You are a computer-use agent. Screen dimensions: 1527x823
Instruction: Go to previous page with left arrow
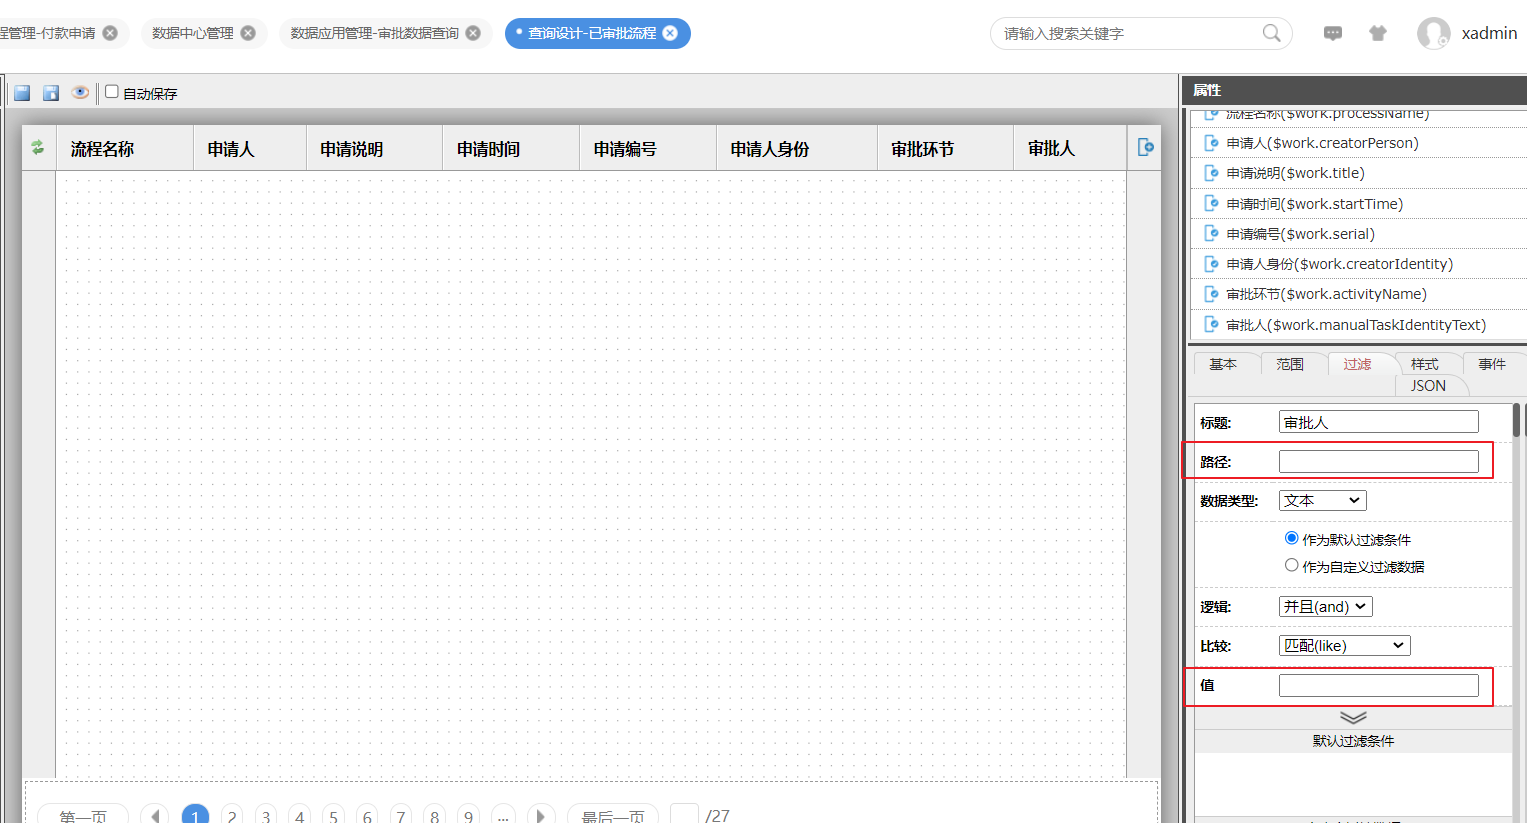tap(155, 816)
